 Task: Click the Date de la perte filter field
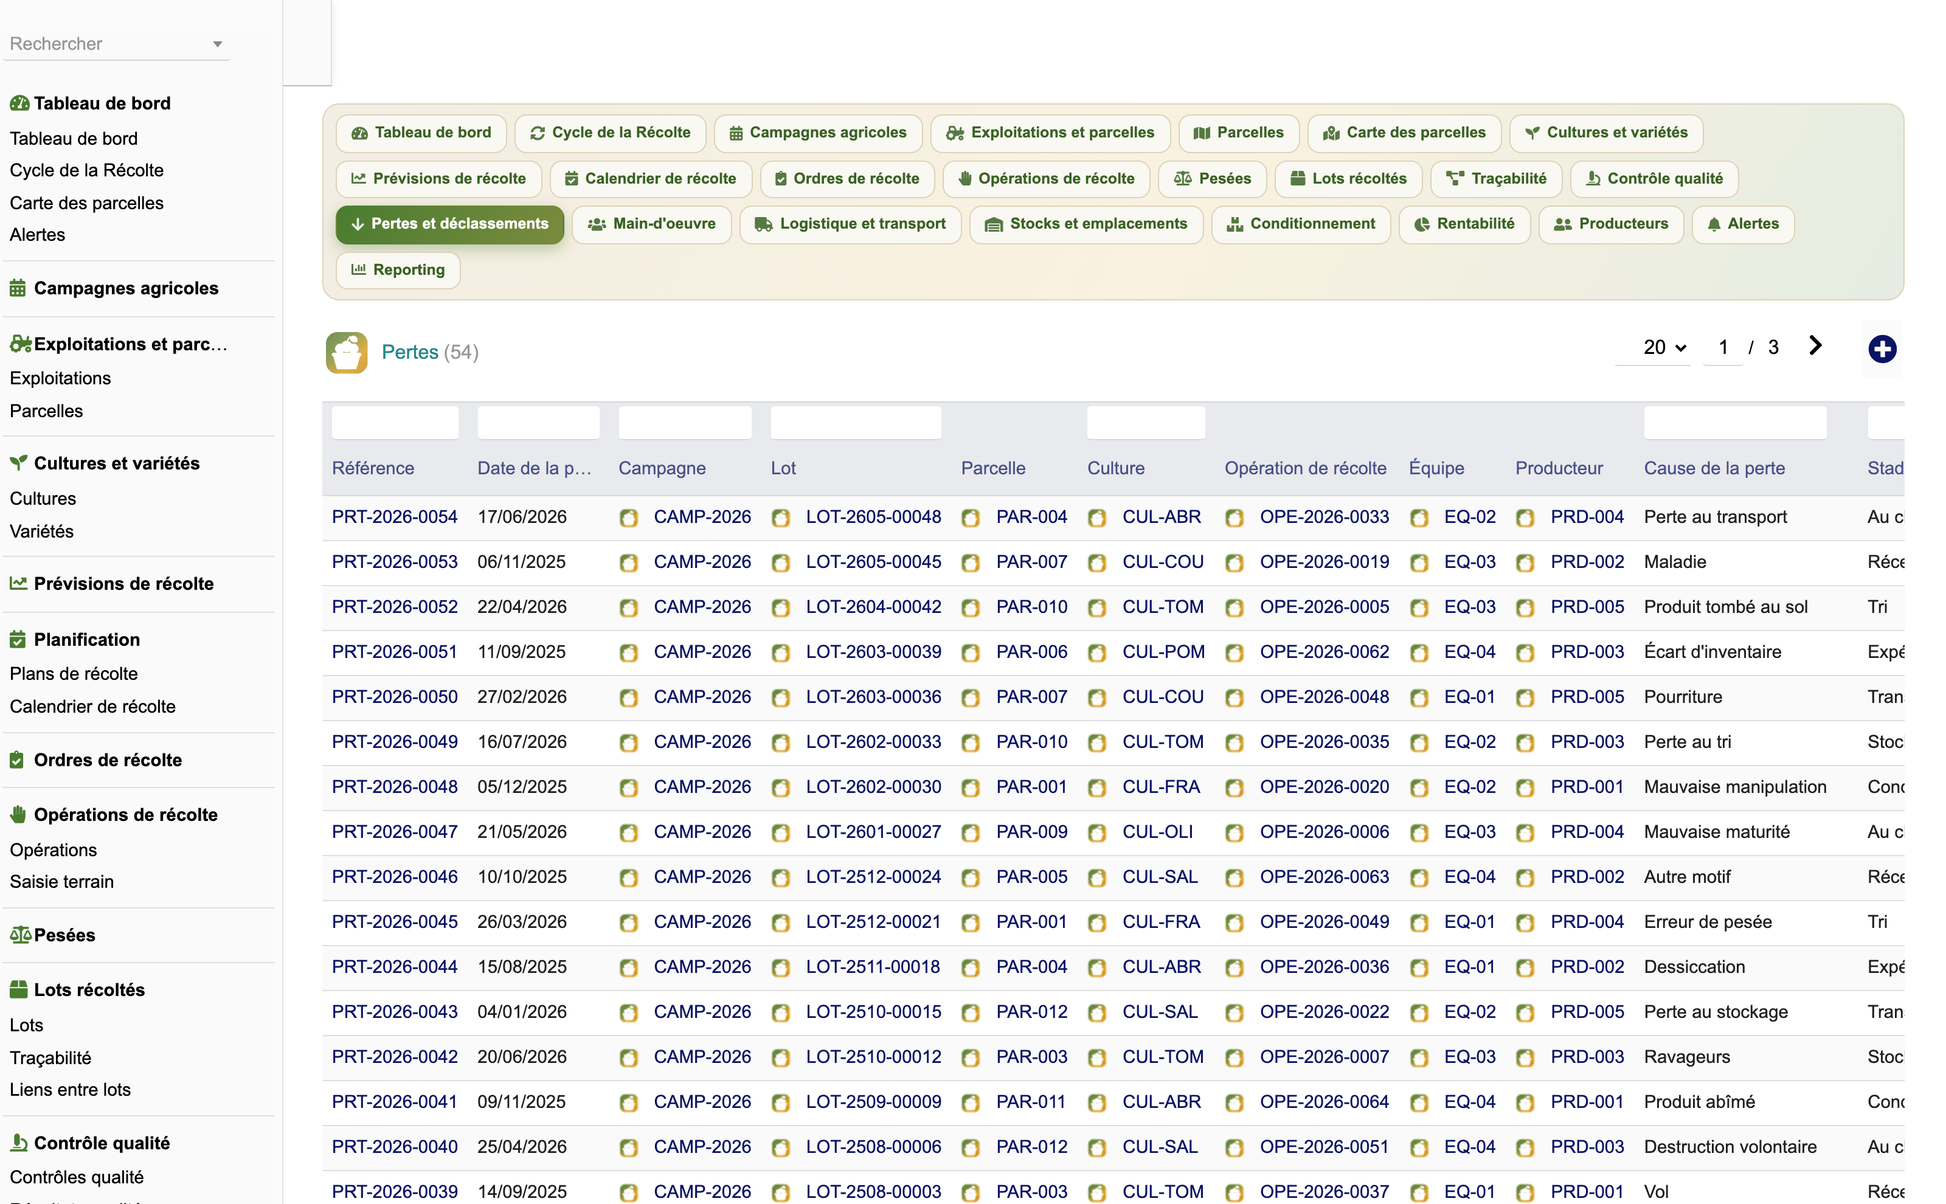(538, 423)
